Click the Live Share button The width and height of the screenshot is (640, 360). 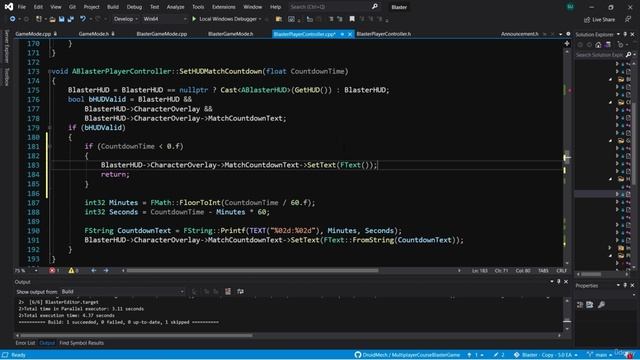click(x=599, y=19)
